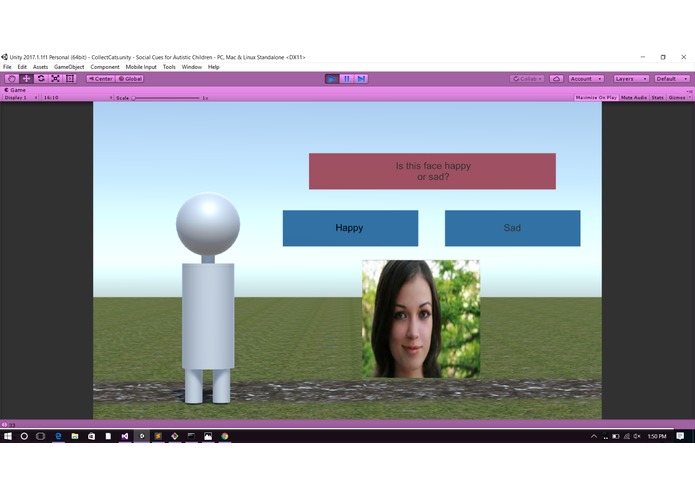Click the woman's face photo

(421, 319)
